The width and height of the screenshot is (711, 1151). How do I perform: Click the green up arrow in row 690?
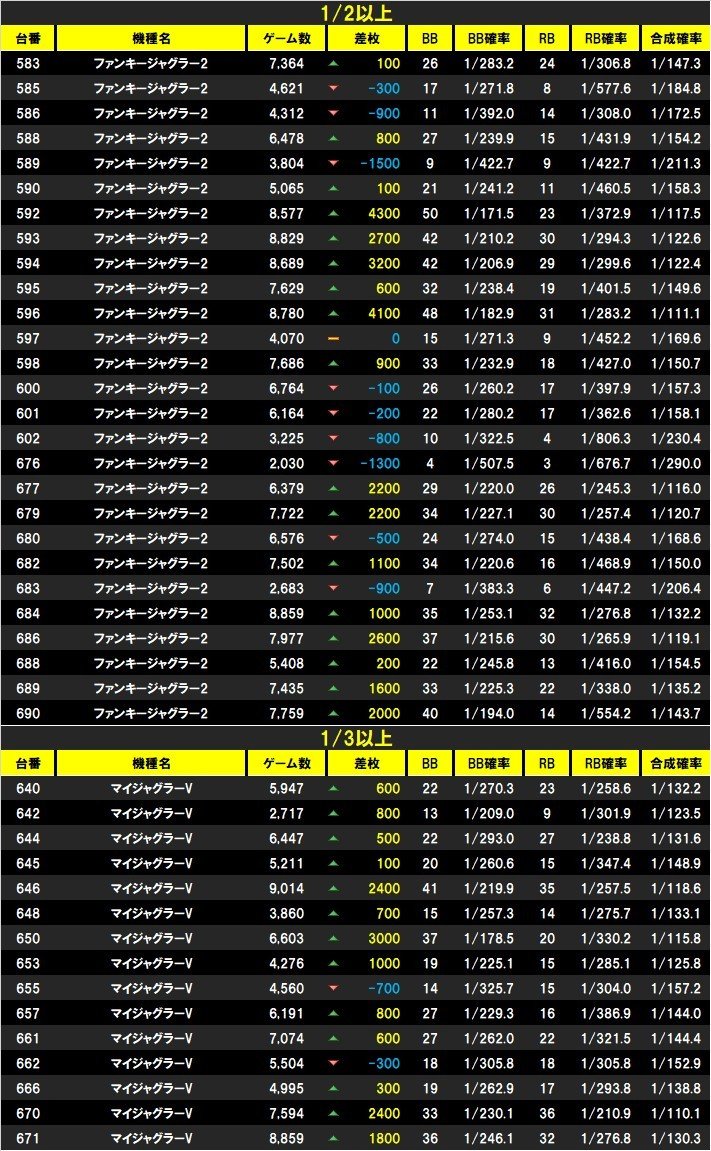334,713
